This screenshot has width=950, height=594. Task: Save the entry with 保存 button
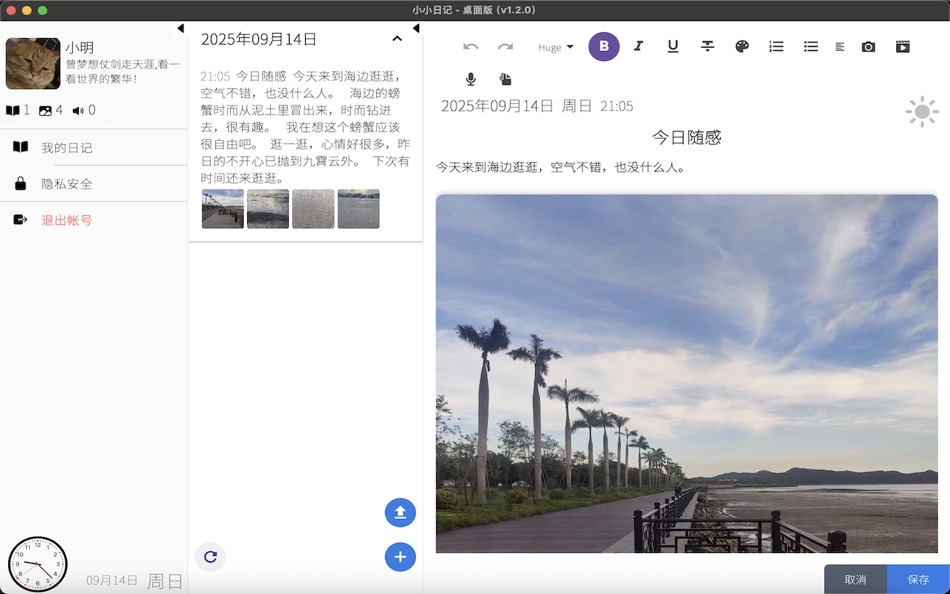point(918,578)
